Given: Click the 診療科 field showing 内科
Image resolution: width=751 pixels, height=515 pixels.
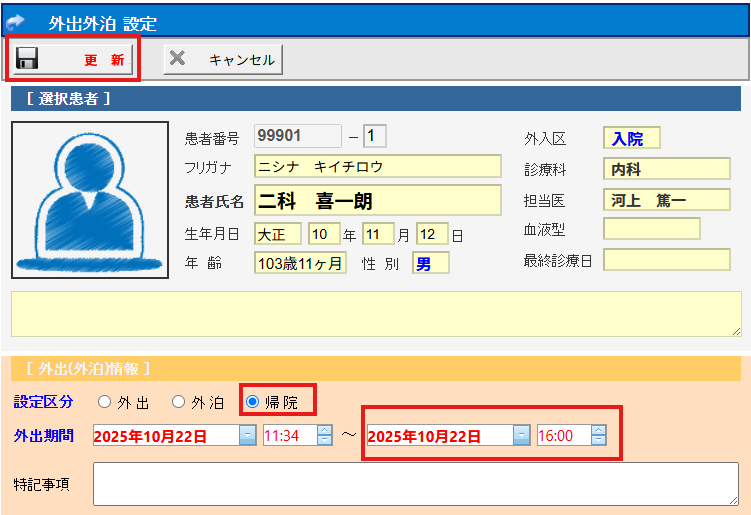Looking at the screenshot, I should point(666,169).
